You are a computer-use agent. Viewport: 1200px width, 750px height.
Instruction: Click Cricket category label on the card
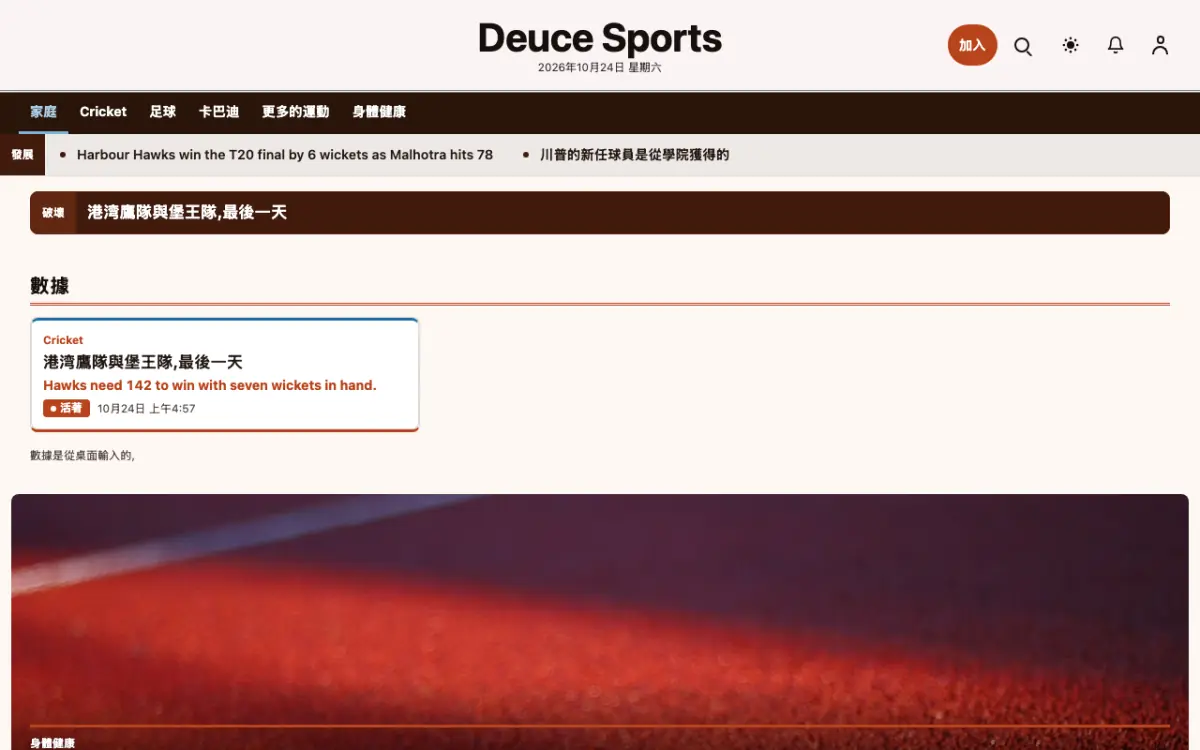pos(63,340)
